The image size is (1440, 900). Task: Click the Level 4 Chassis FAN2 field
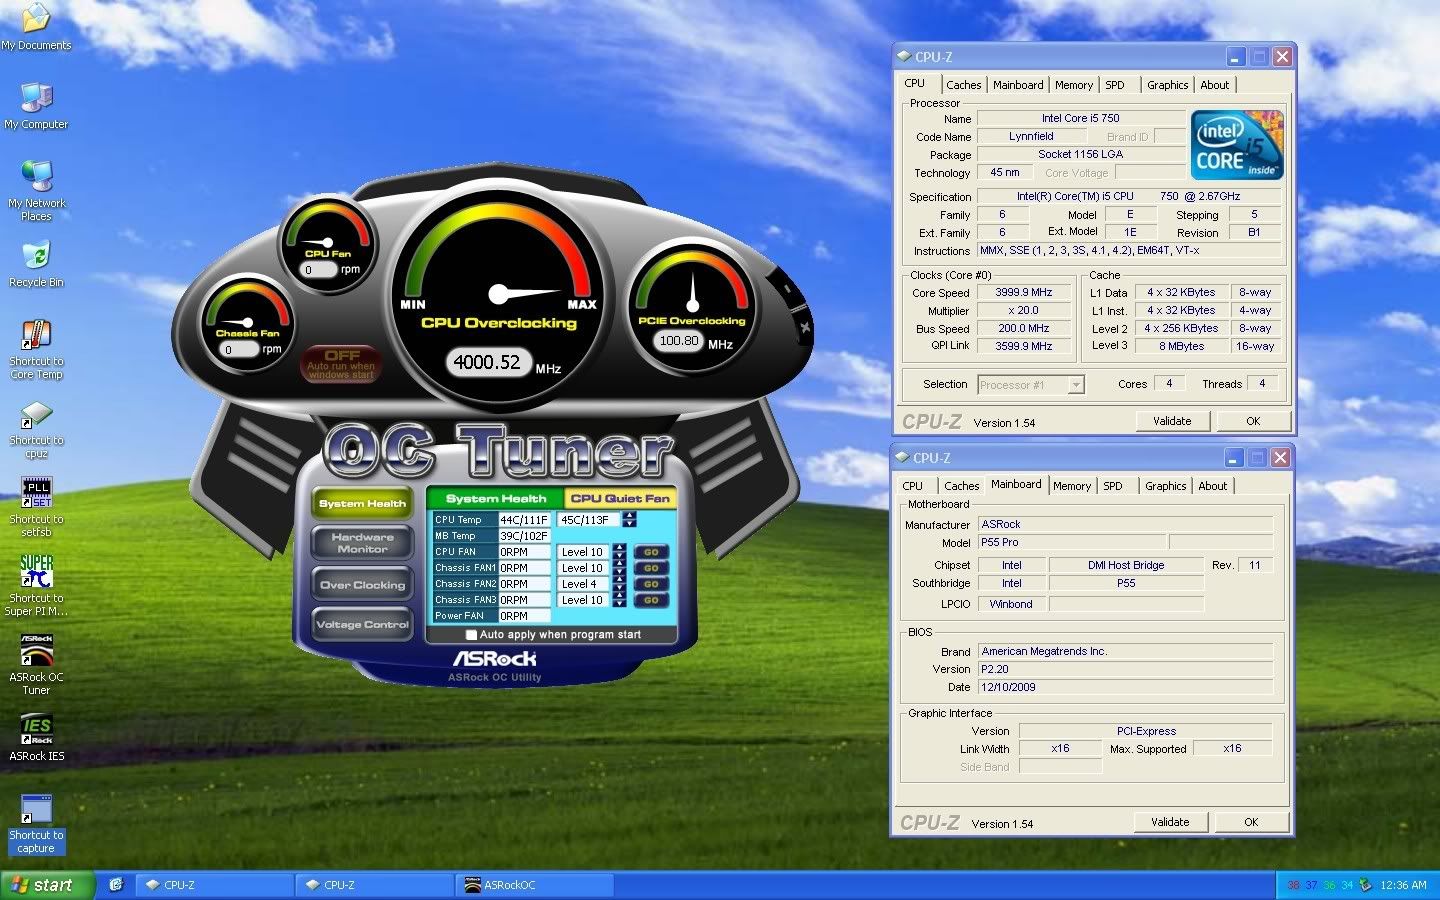click(x=584, y=584)
